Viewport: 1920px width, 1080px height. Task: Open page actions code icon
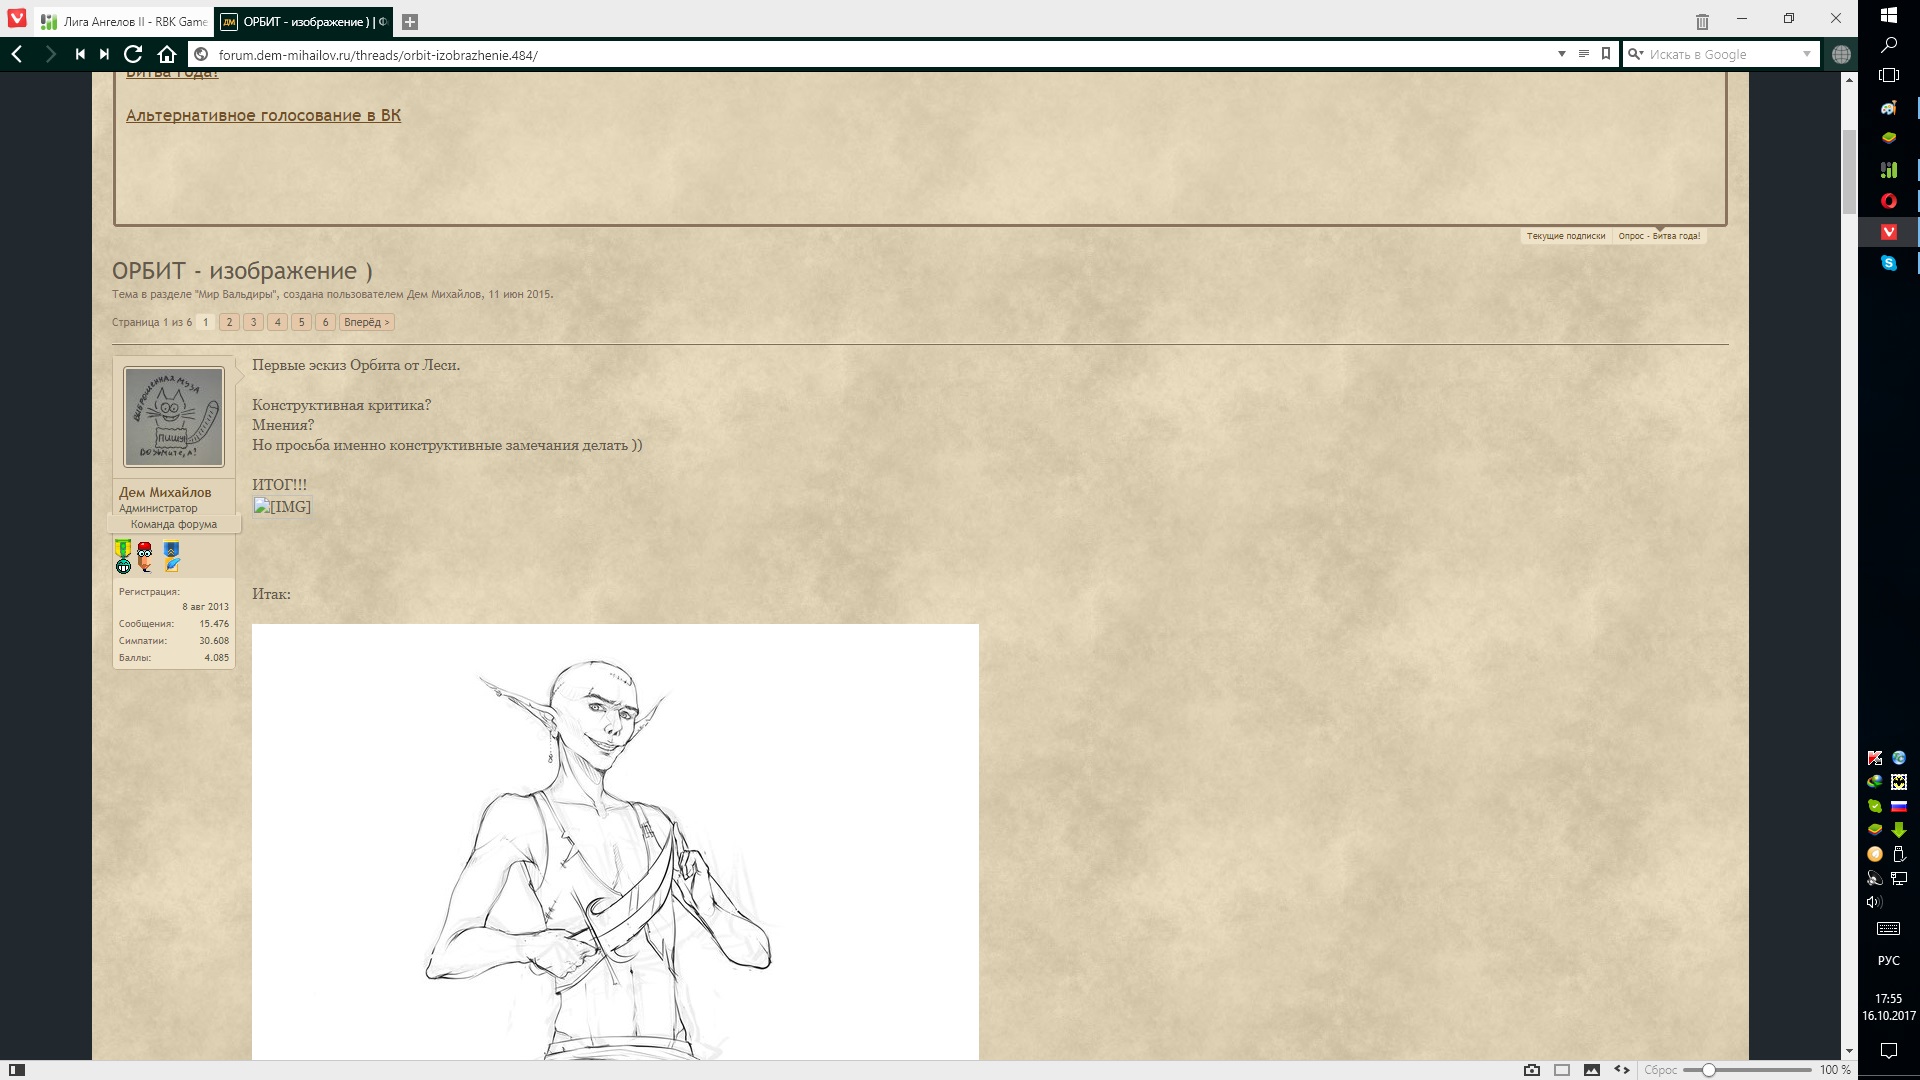(x=1622, y=1070)
